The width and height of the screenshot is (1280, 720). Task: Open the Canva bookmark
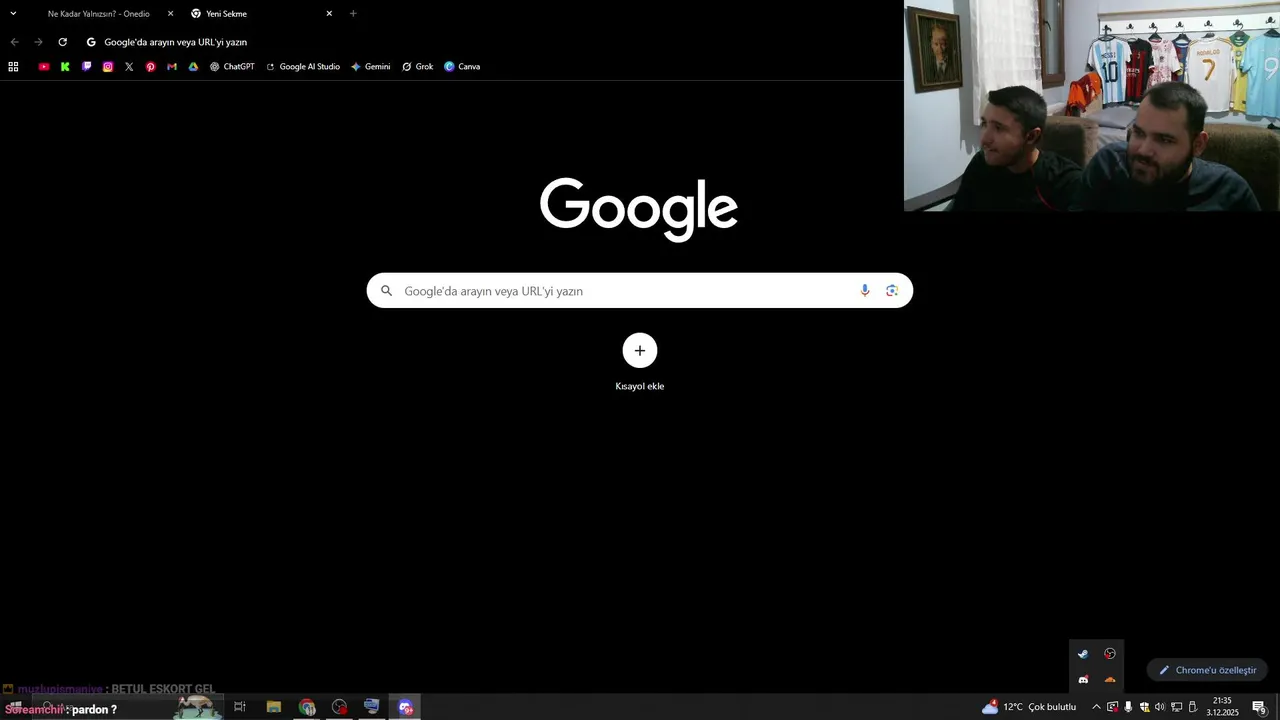462,67
